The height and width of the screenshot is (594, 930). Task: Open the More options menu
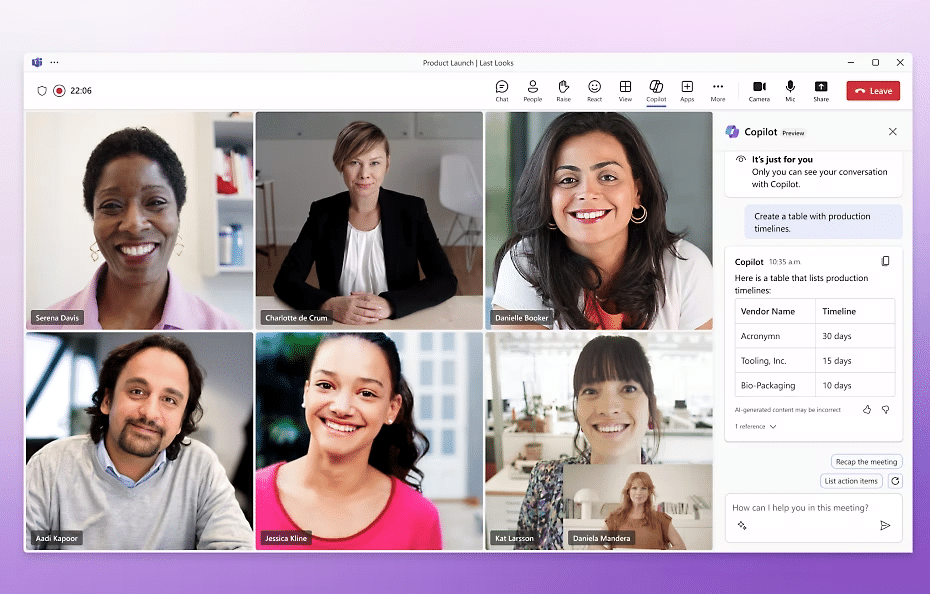tap(718, 90)
